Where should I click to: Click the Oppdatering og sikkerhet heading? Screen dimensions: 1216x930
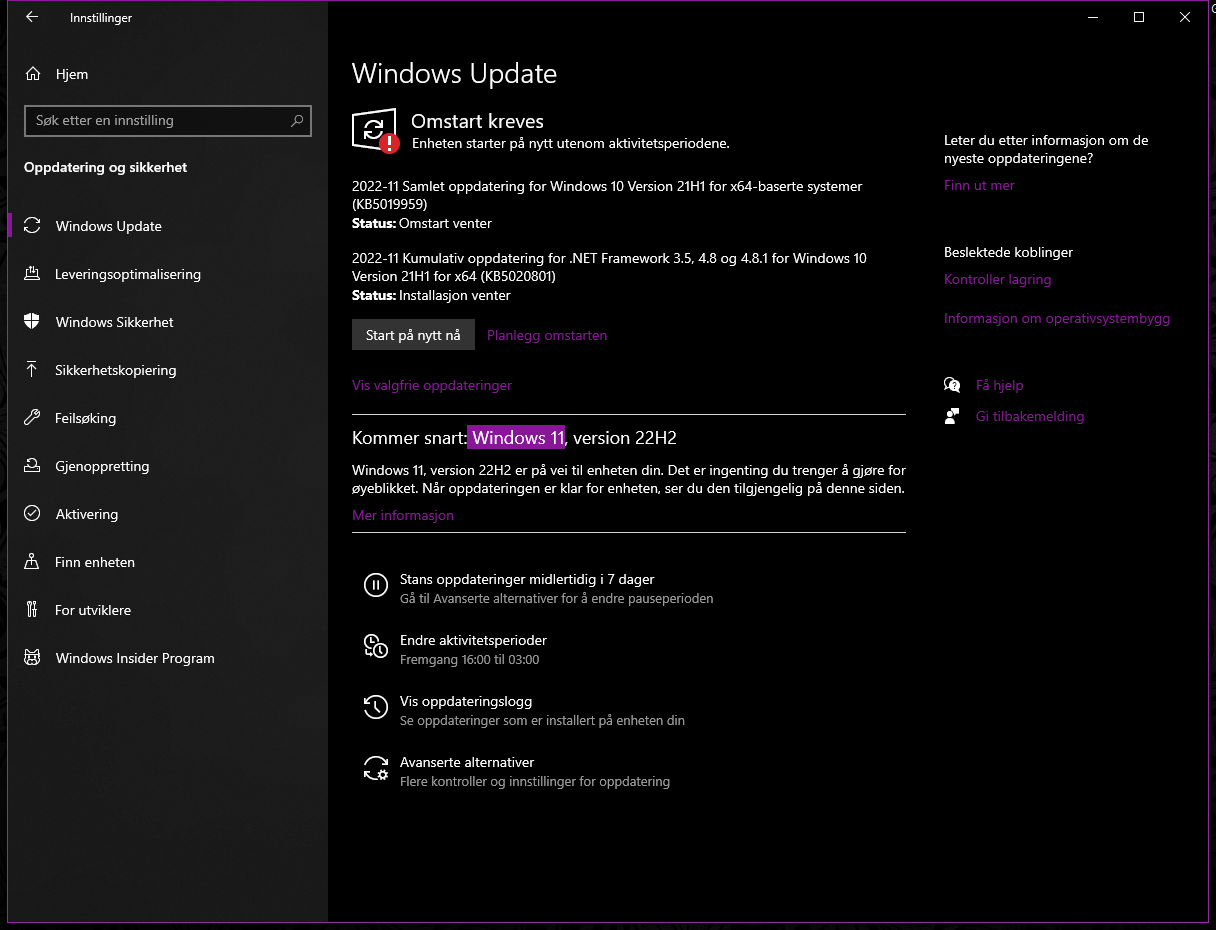[x=105, y=167]
